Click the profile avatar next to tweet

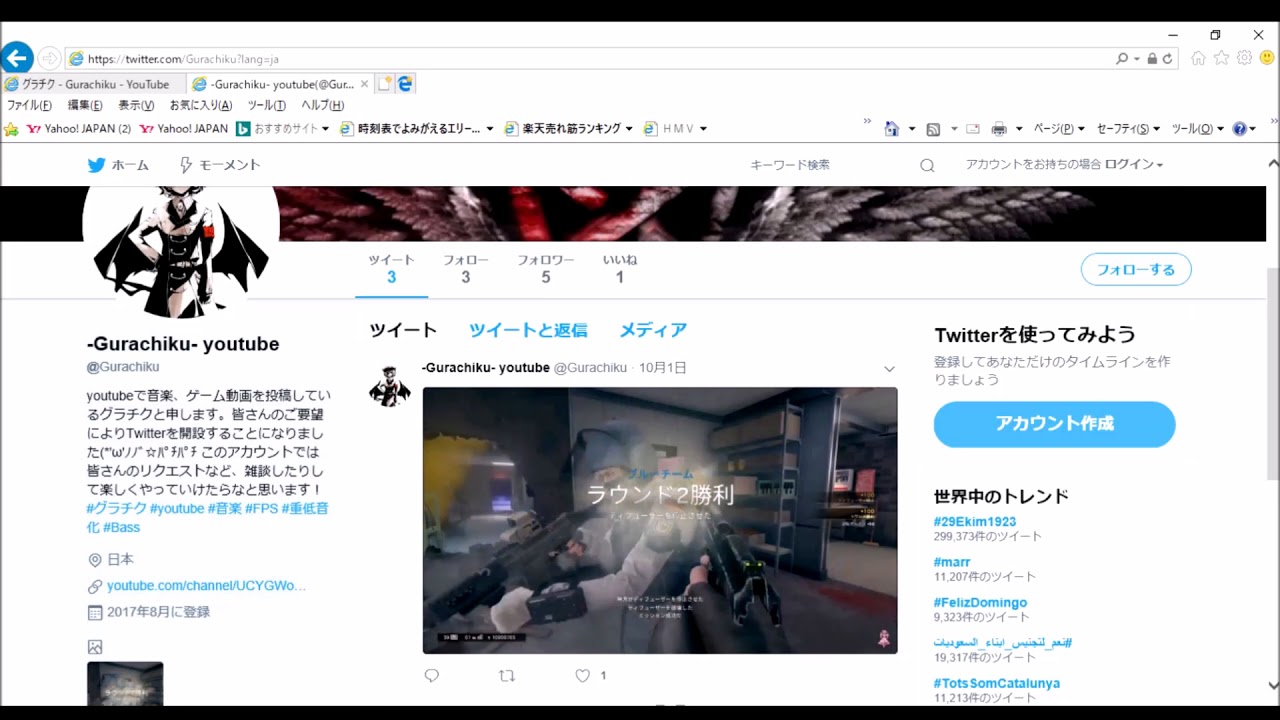click(x=390, y=386)
